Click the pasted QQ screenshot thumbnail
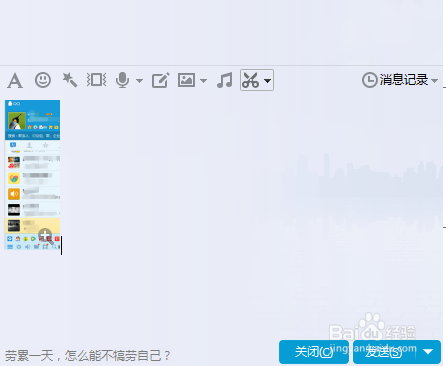The image size is (446, 366). coord(32,175)
